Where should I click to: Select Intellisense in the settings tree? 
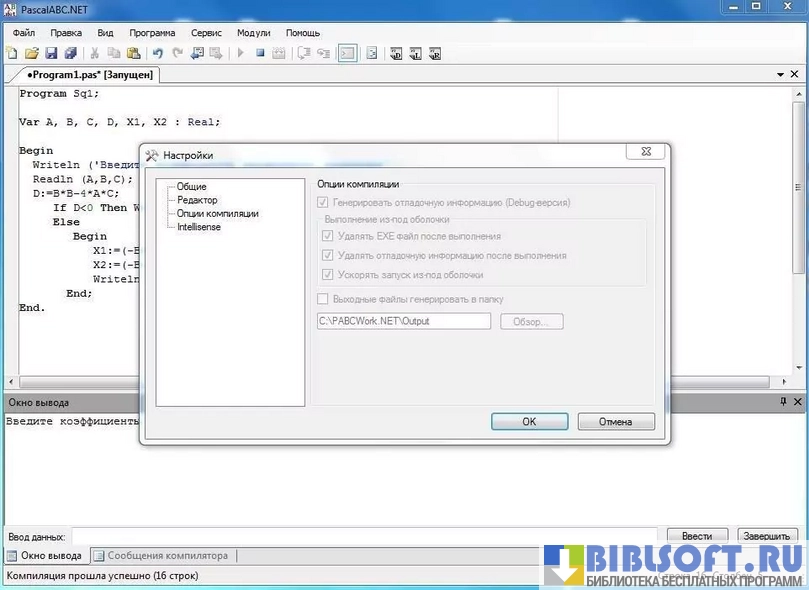click(x=199, y=227)
